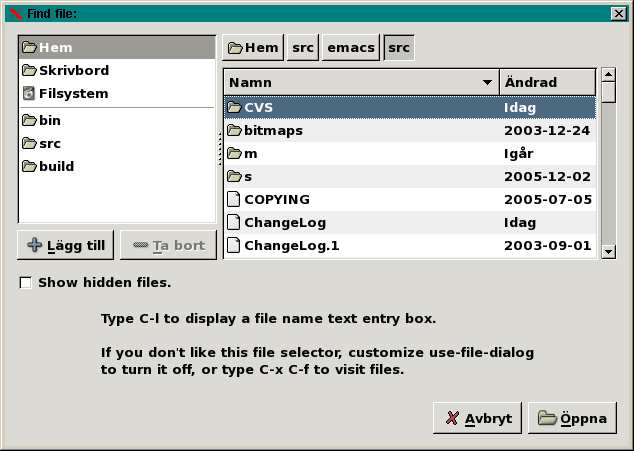Select folder m in the file list
634x451 pixels.
[410, 154]
